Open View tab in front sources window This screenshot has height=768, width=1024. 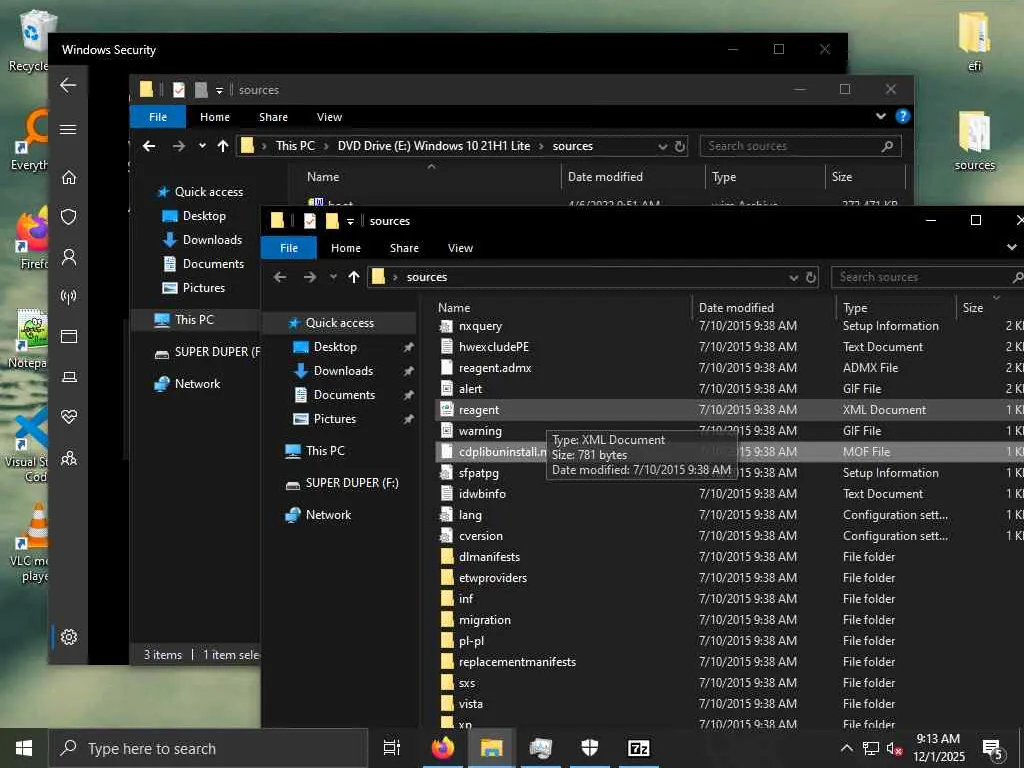[460, 248]
